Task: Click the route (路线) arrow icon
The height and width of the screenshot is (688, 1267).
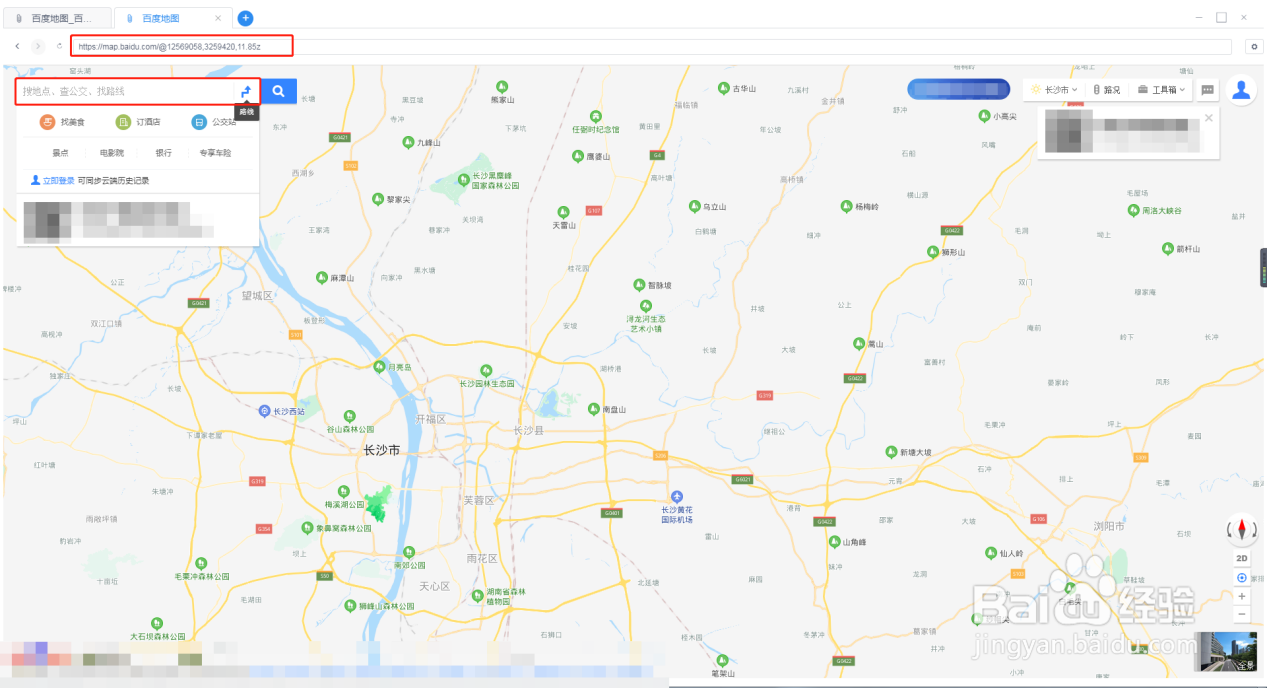Action: point(246,91)
